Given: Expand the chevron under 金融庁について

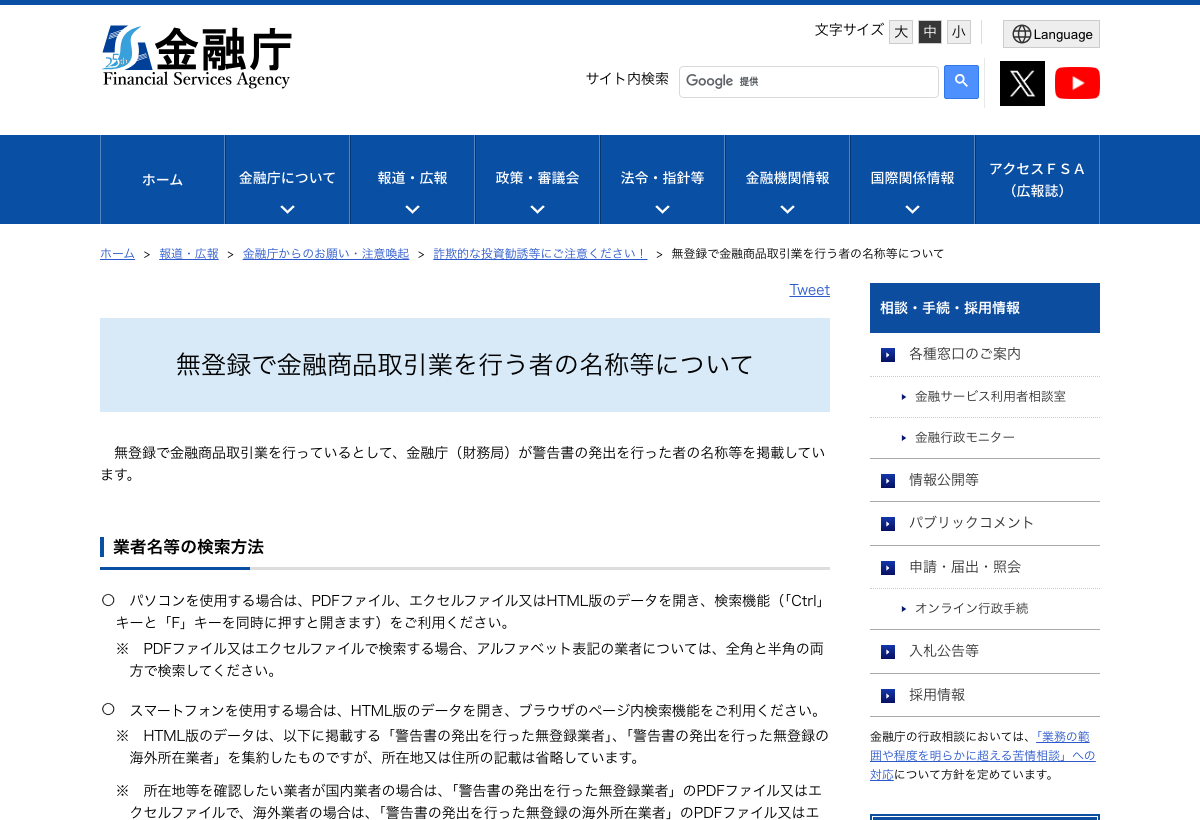Looking at the screenshot, I should (x=287, y=210).
